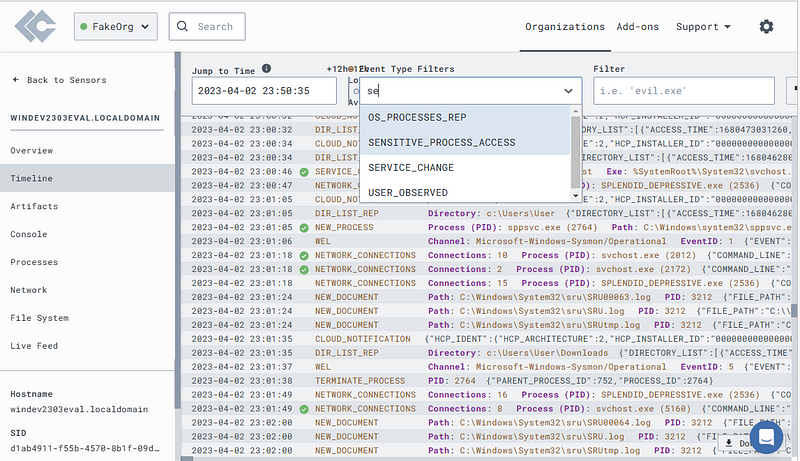Click the search magnifier icon
800x461 pixels.
(x=182, y=26)
